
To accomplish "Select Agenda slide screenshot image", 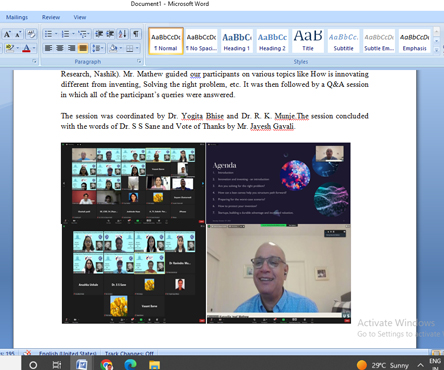I will click(278, 183).
